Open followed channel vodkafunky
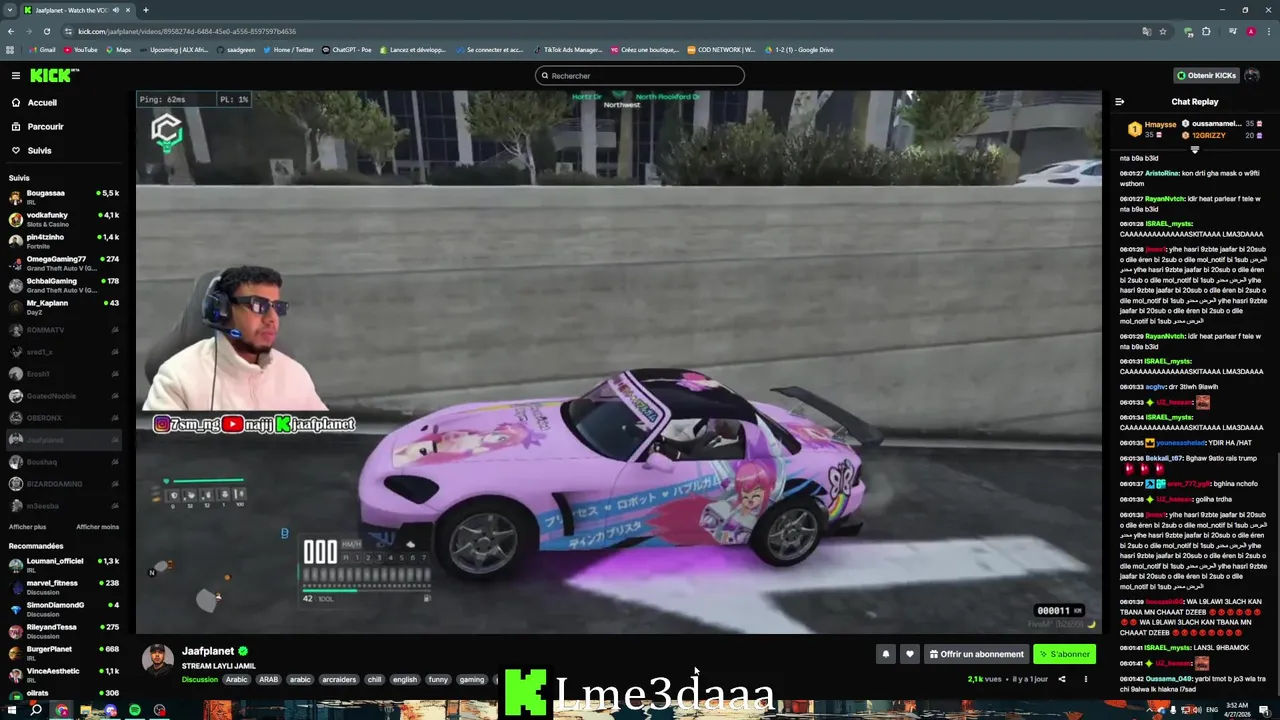 click(62, 219)
